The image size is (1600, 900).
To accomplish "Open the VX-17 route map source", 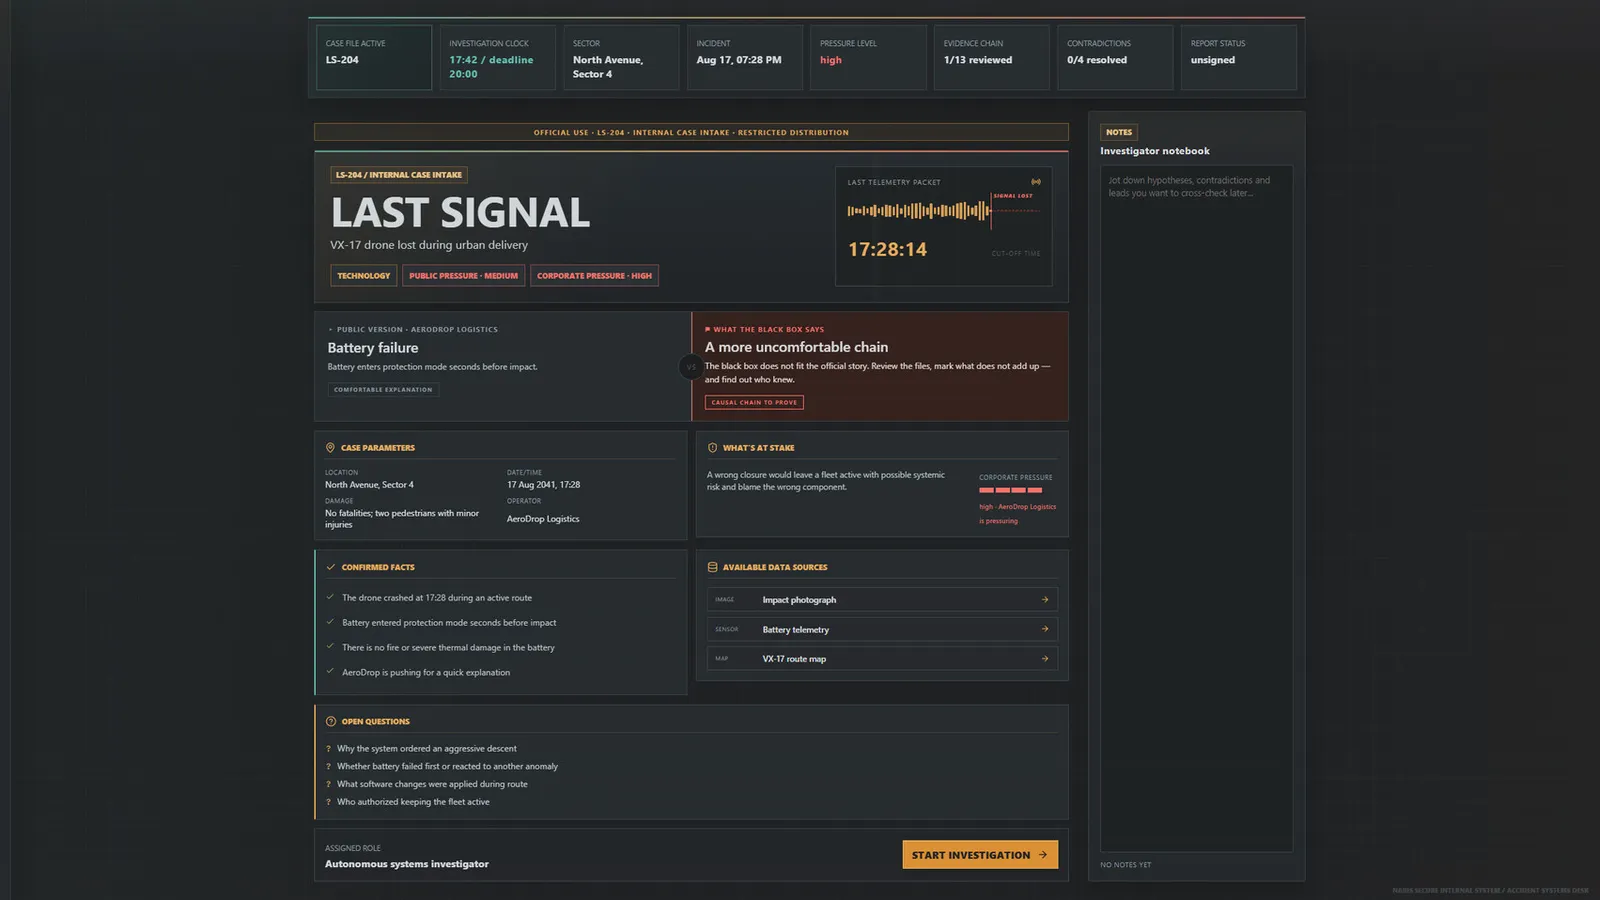I will coord(882,658).
